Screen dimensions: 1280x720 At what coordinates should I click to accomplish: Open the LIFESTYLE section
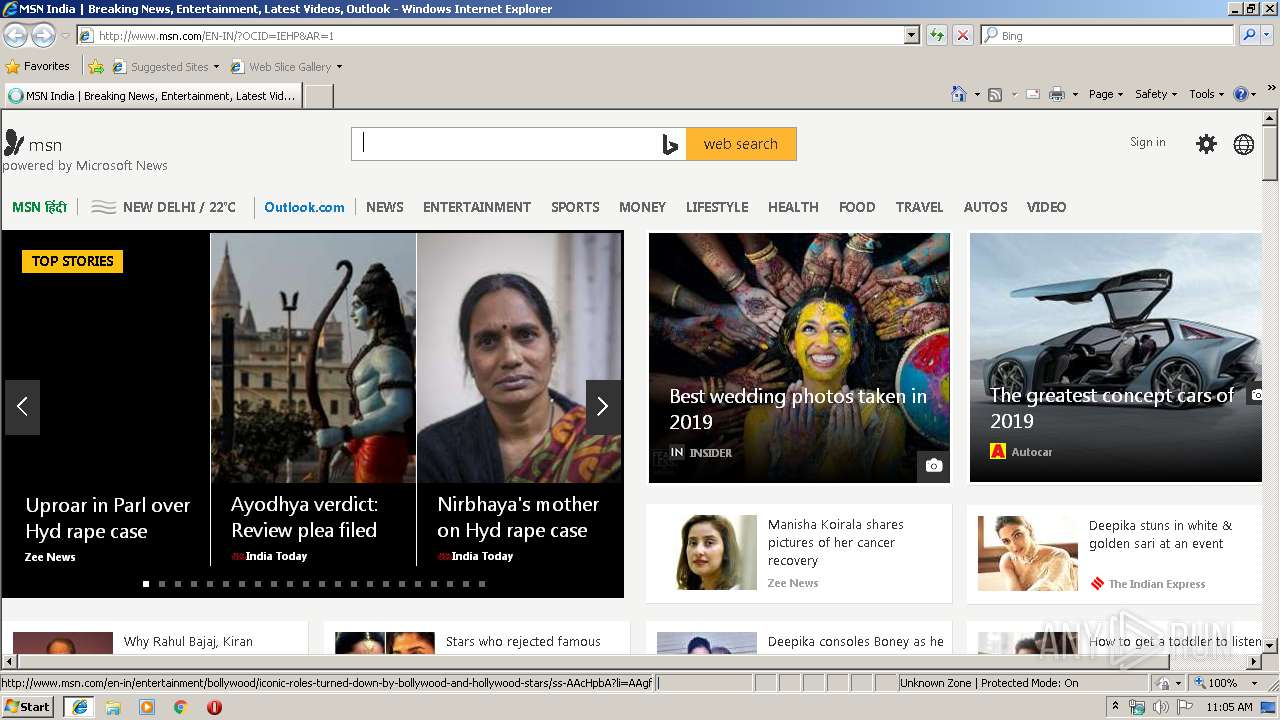pyautogui.click(x=717, y=207)
